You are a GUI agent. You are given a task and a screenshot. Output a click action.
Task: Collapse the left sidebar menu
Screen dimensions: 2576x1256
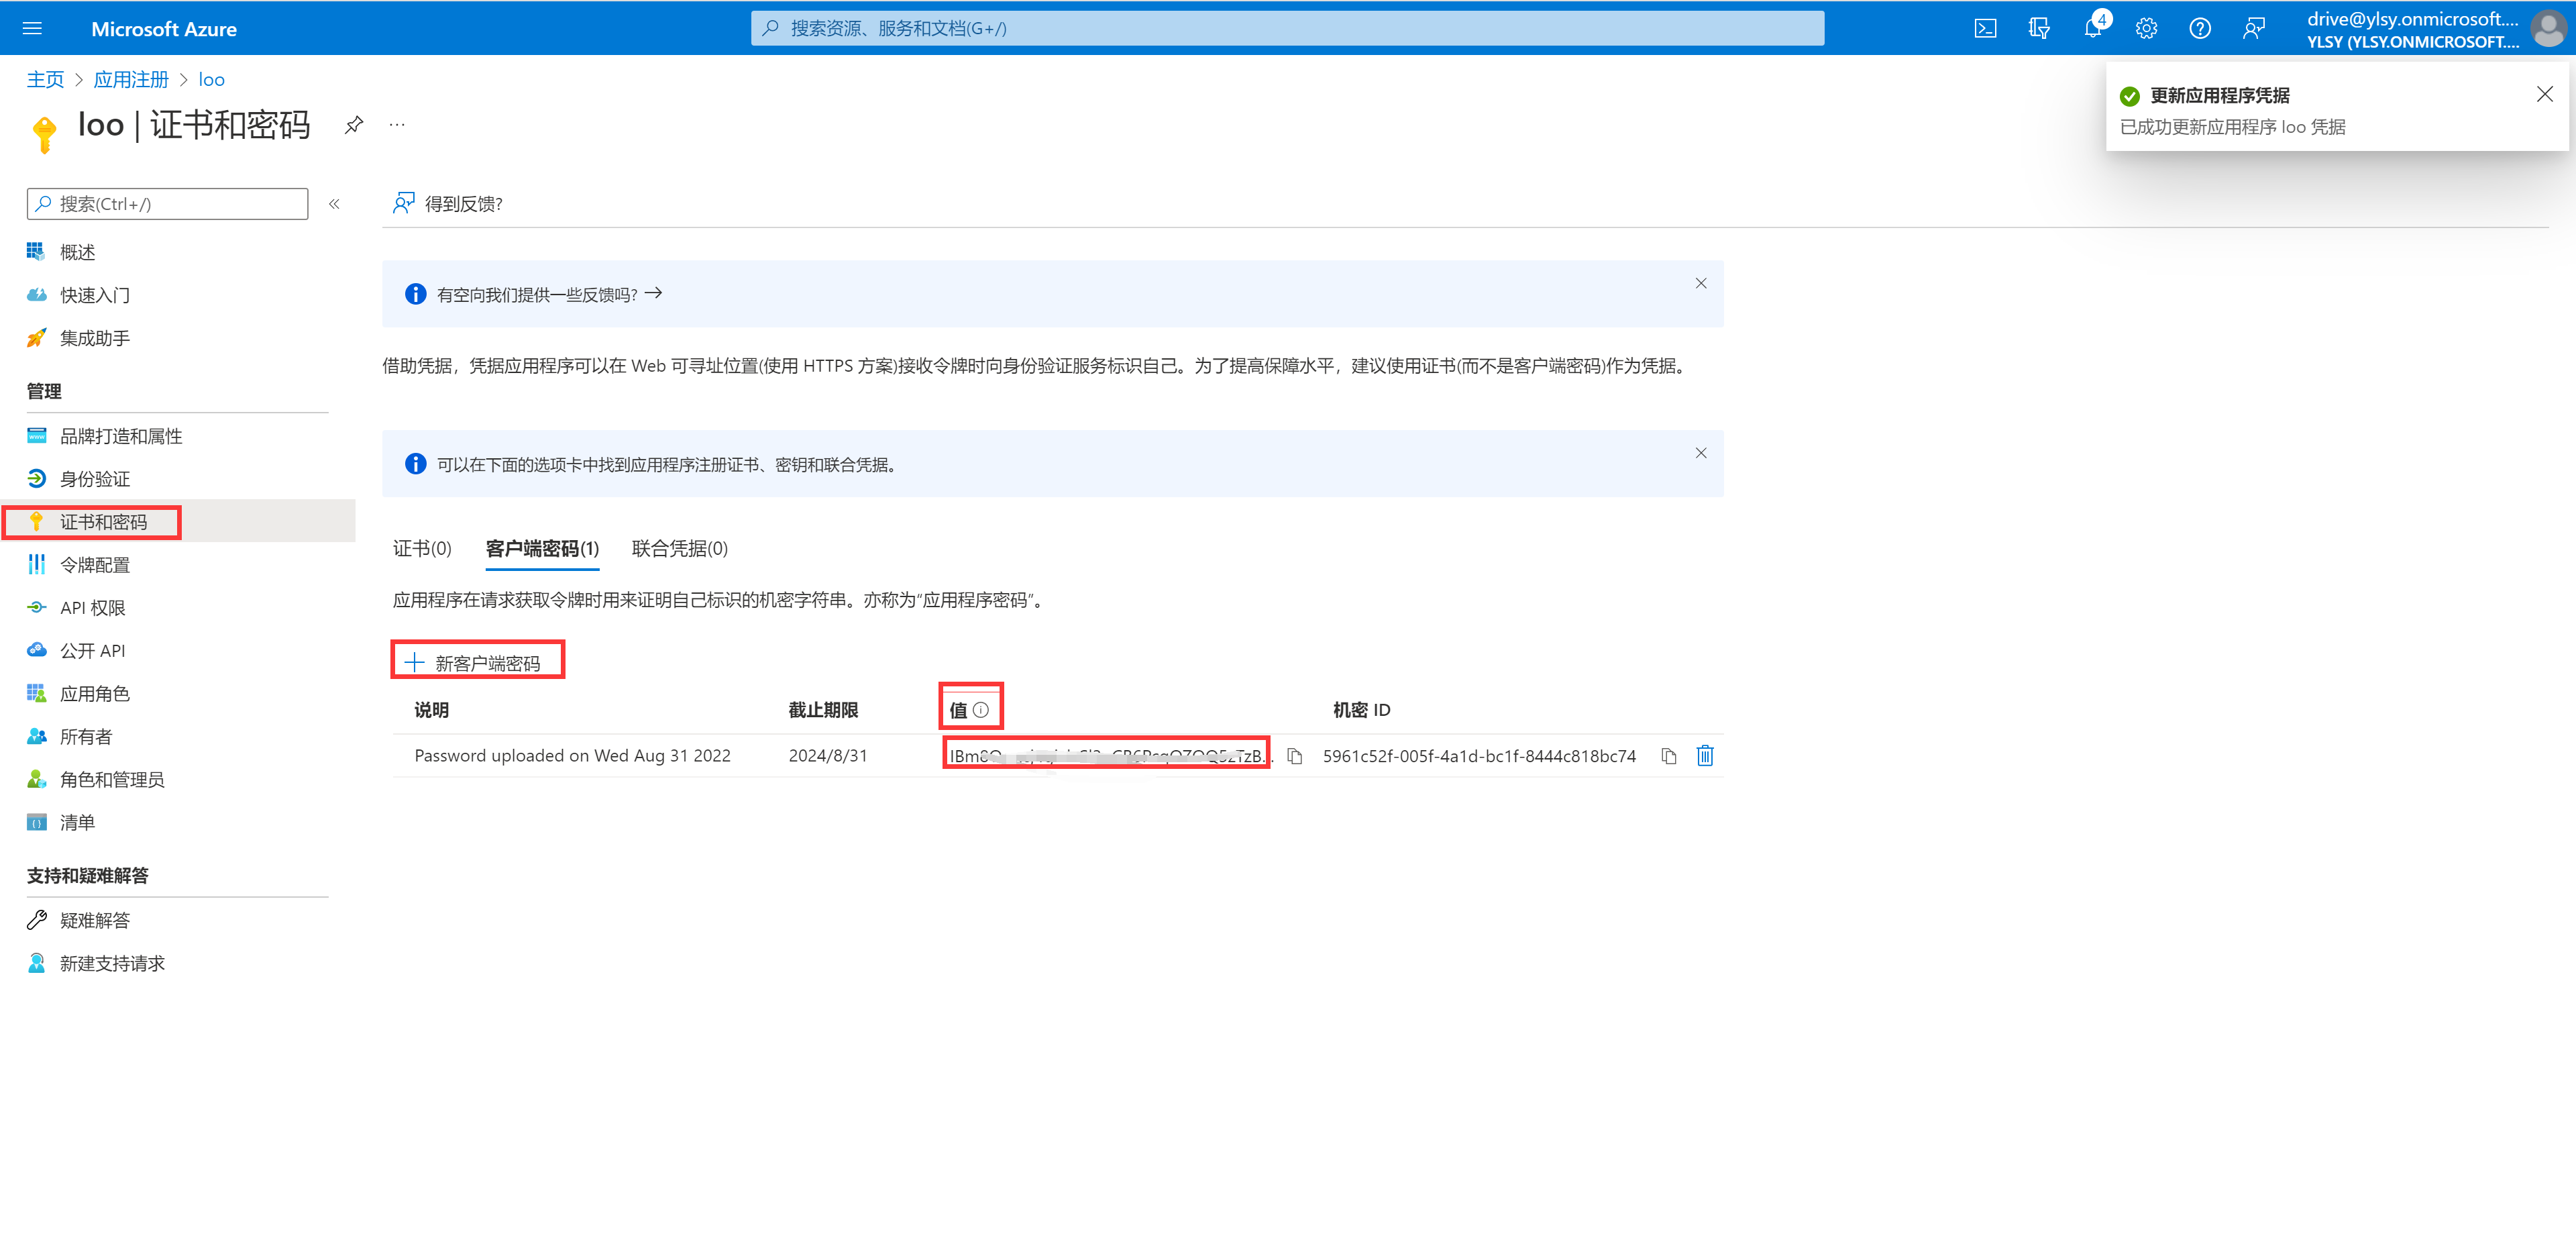coord(334,204)
